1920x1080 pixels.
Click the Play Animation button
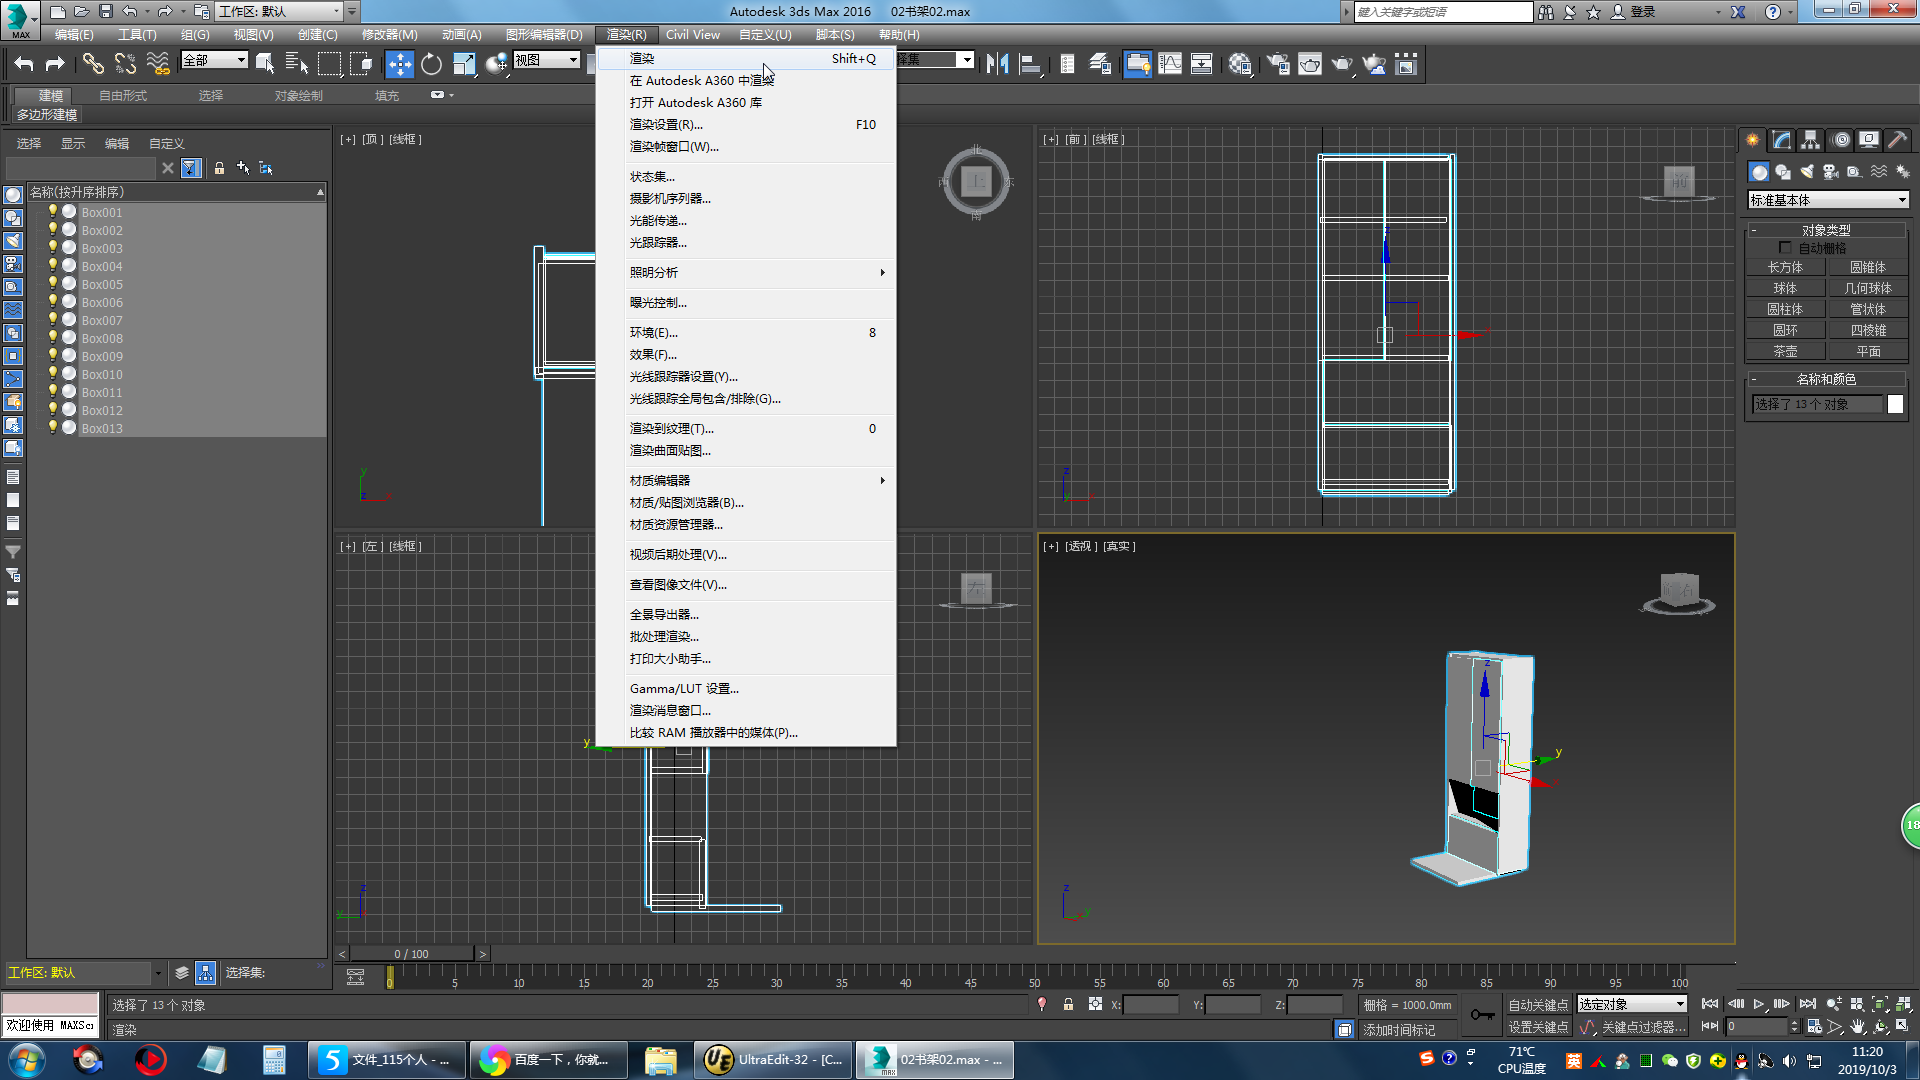(x=1759, y=1004)
